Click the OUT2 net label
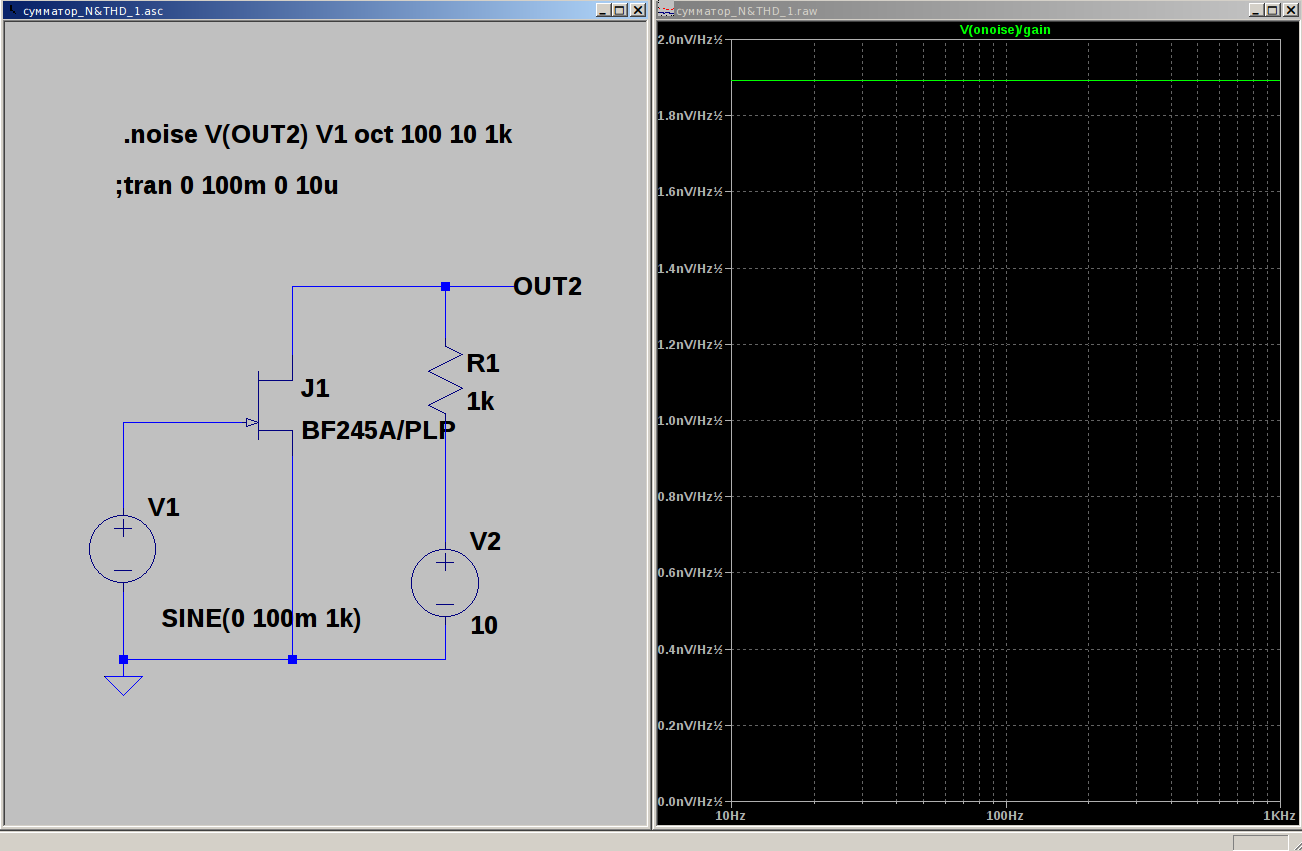1302x851 pixels. [x=547, y=287]
